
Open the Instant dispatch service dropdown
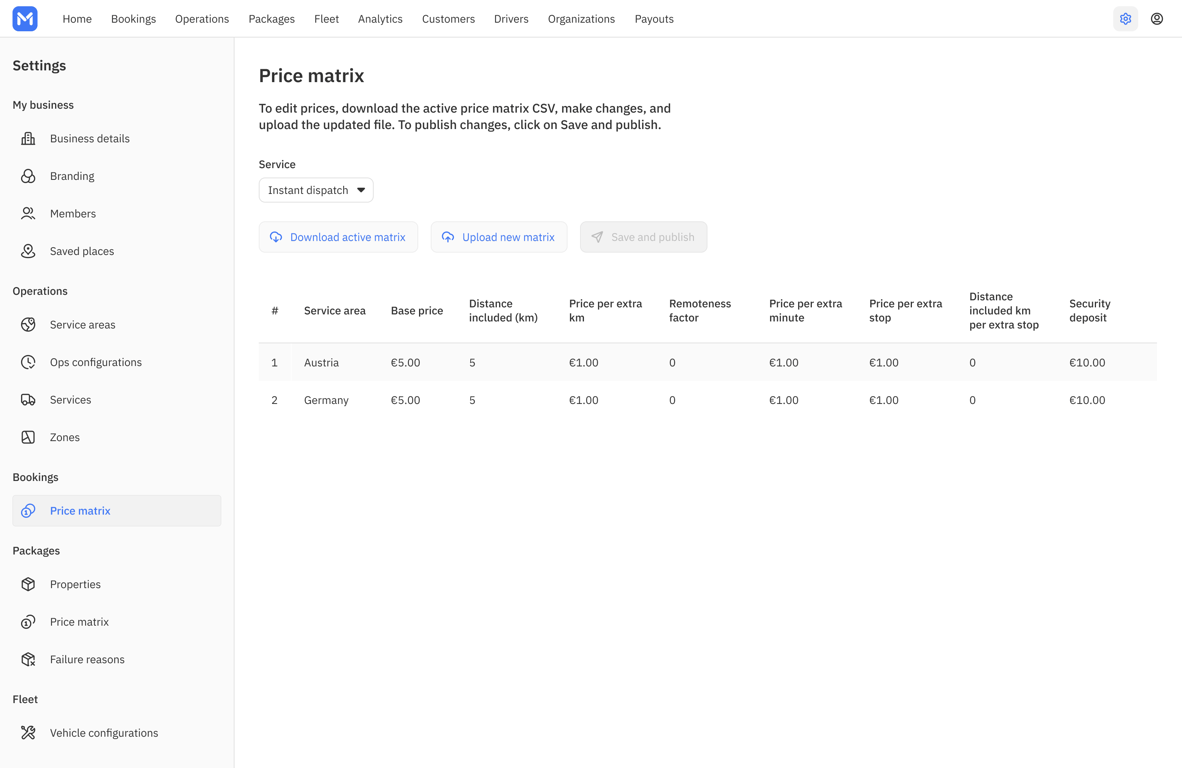(316, 191)
